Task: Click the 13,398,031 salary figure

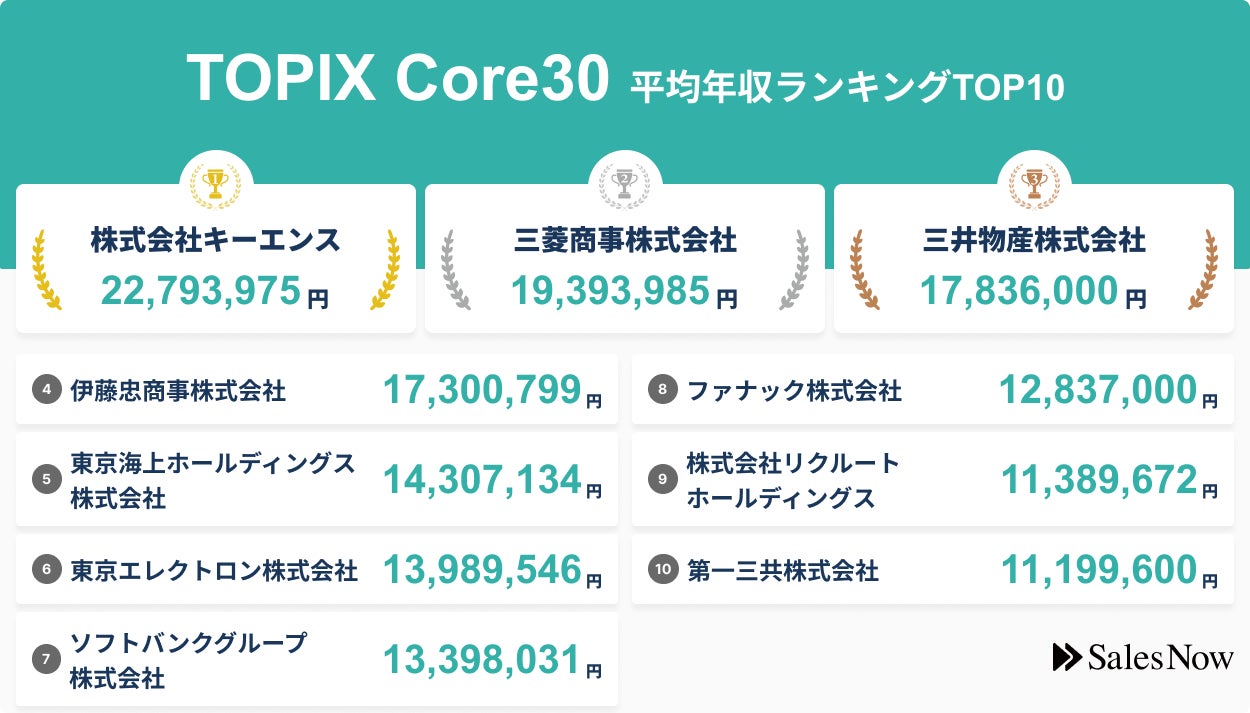Action: [482, 660]
